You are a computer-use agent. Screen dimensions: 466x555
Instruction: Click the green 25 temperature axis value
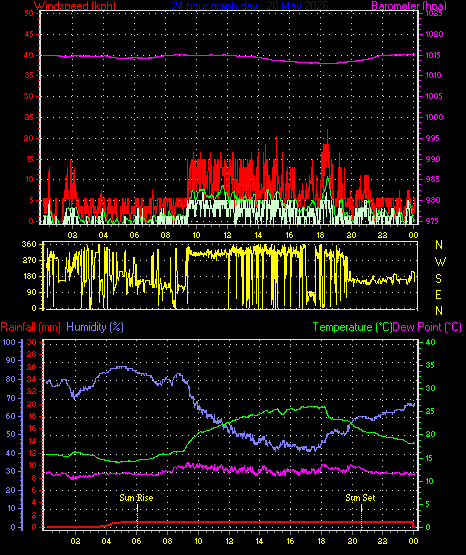point(430,411)
